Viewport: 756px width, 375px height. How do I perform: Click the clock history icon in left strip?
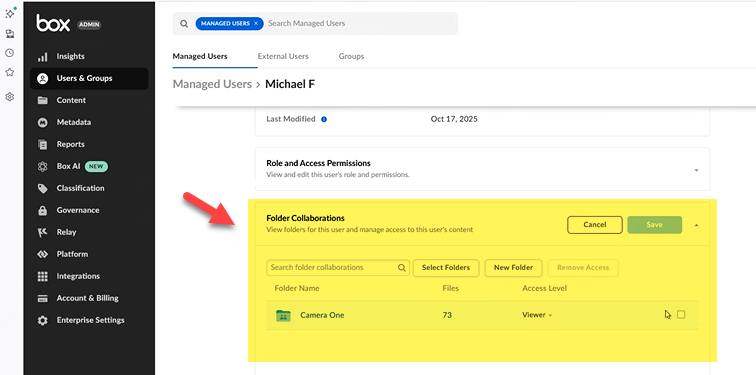(9, 53)
